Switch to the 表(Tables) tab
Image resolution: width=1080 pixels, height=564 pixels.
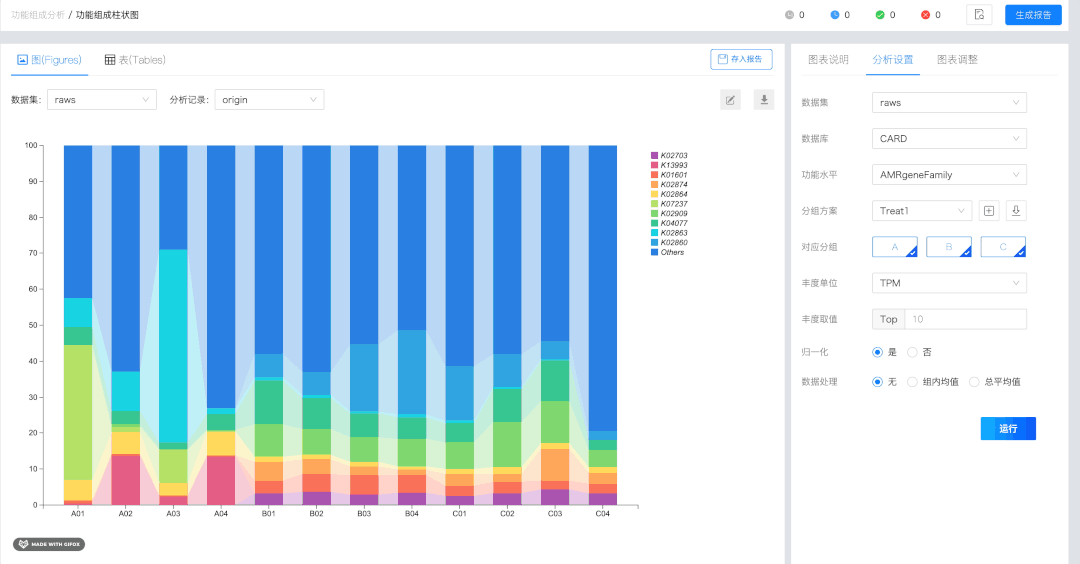click(135, 60)
